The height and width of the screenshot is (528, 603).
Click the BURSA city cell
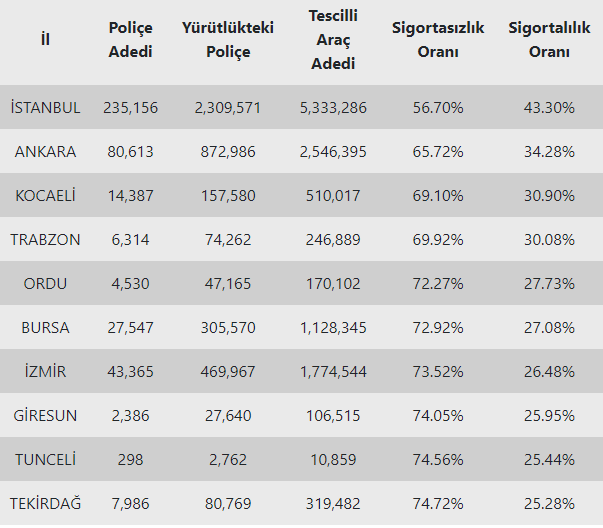[46, 327]
